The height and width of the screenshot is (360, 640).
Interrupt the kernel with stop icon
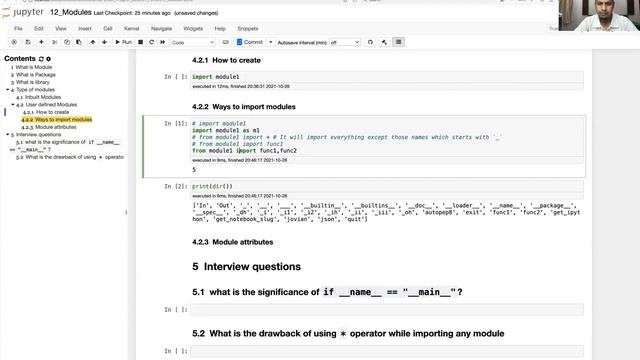coord(140,42)
